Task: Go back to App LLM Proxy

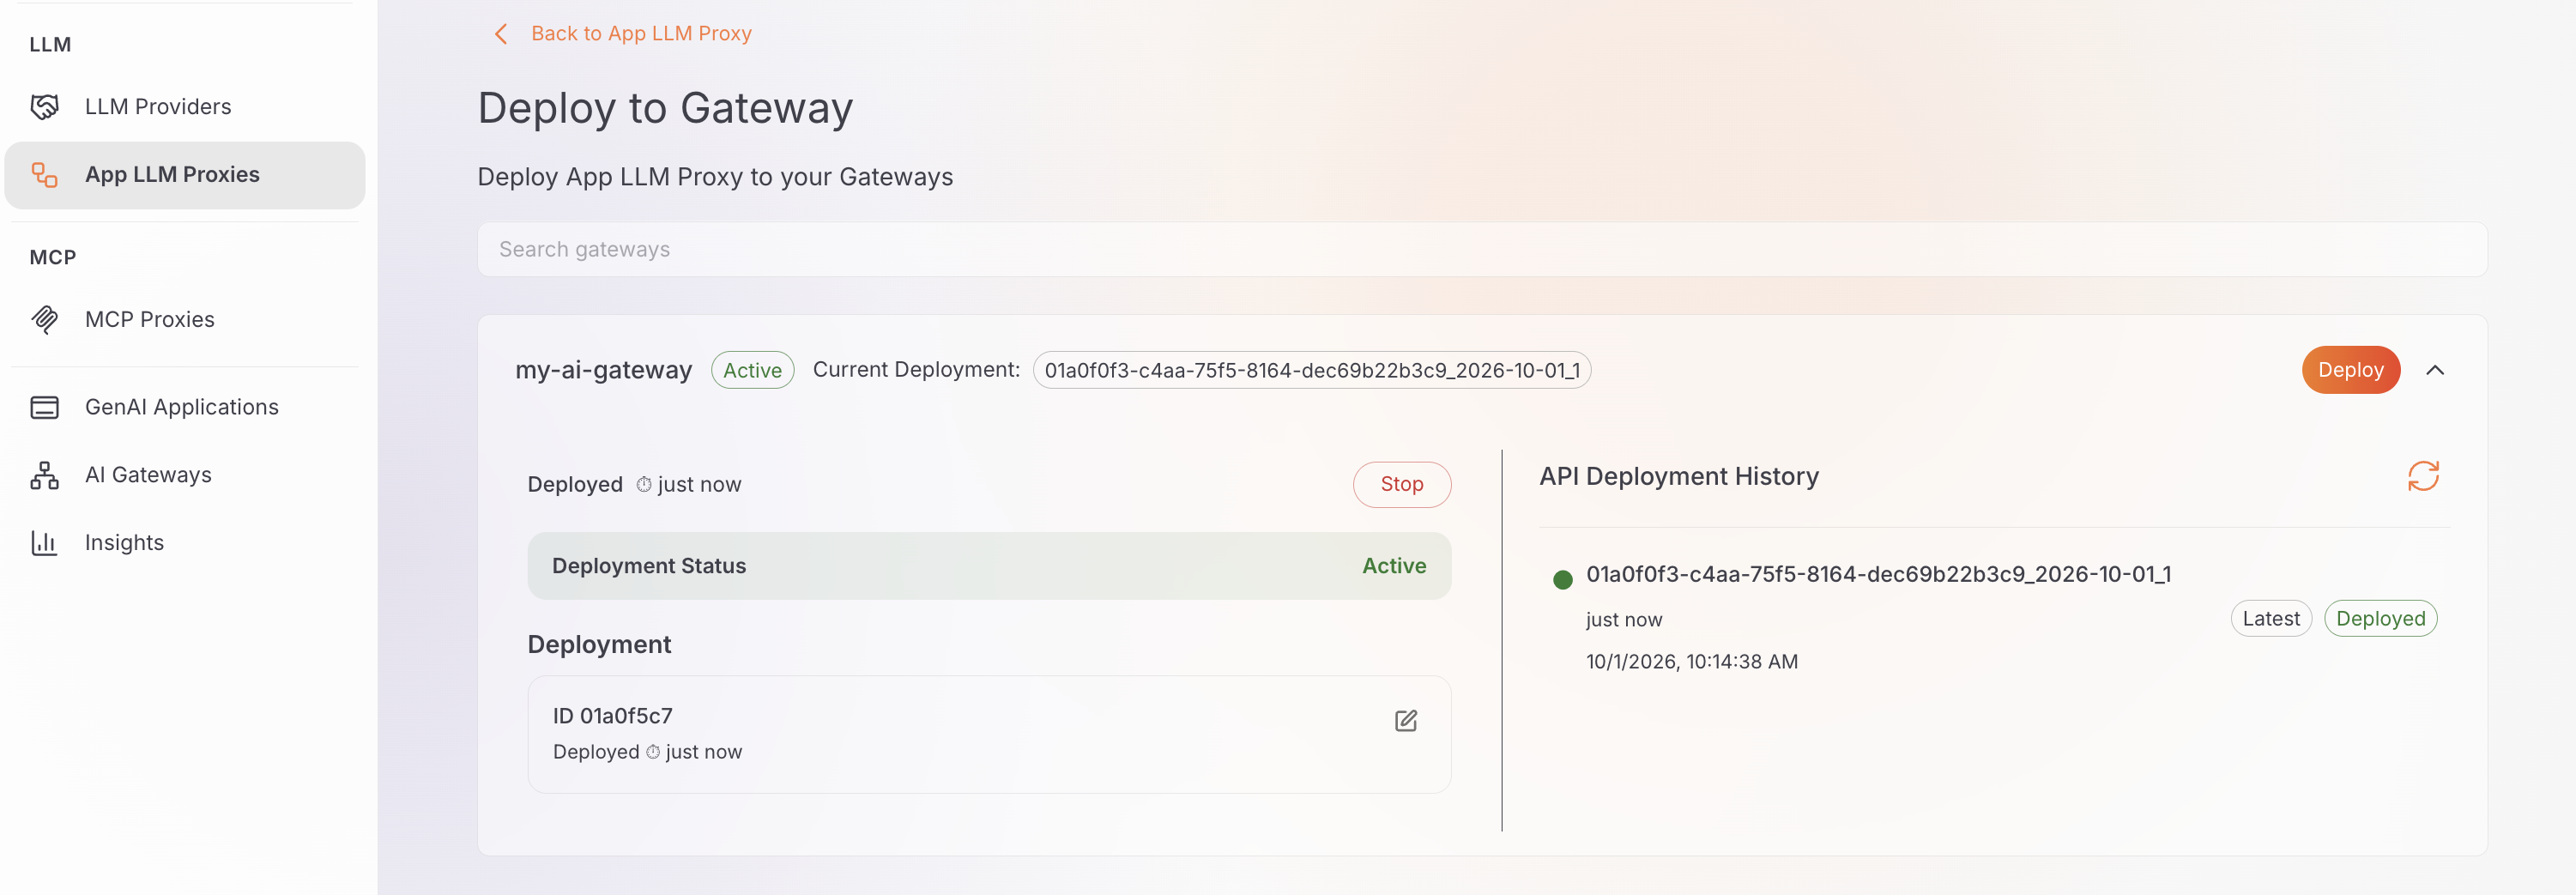Action: pyautogui.click(x=641, y=34)
